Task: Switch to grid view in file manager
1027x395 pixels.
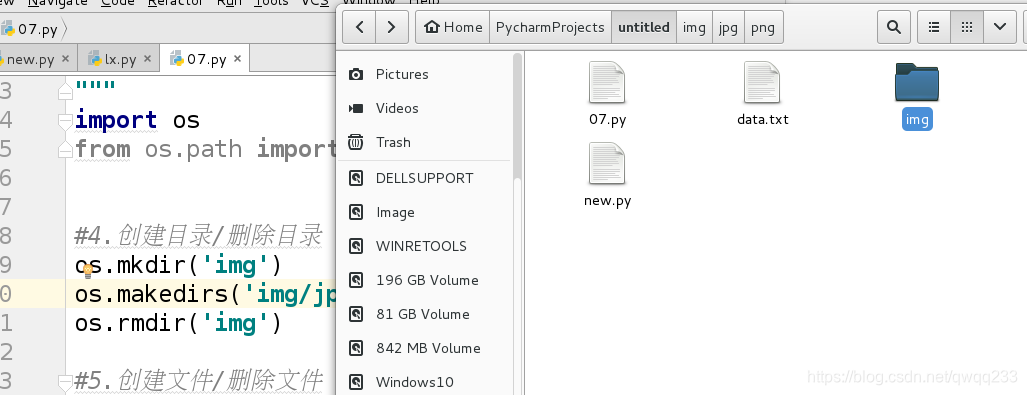Action: (x=967, y=27)
